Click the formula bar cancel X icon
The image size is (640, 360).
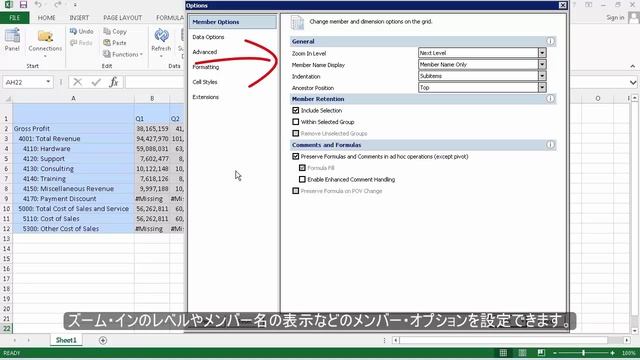(78, 82)
